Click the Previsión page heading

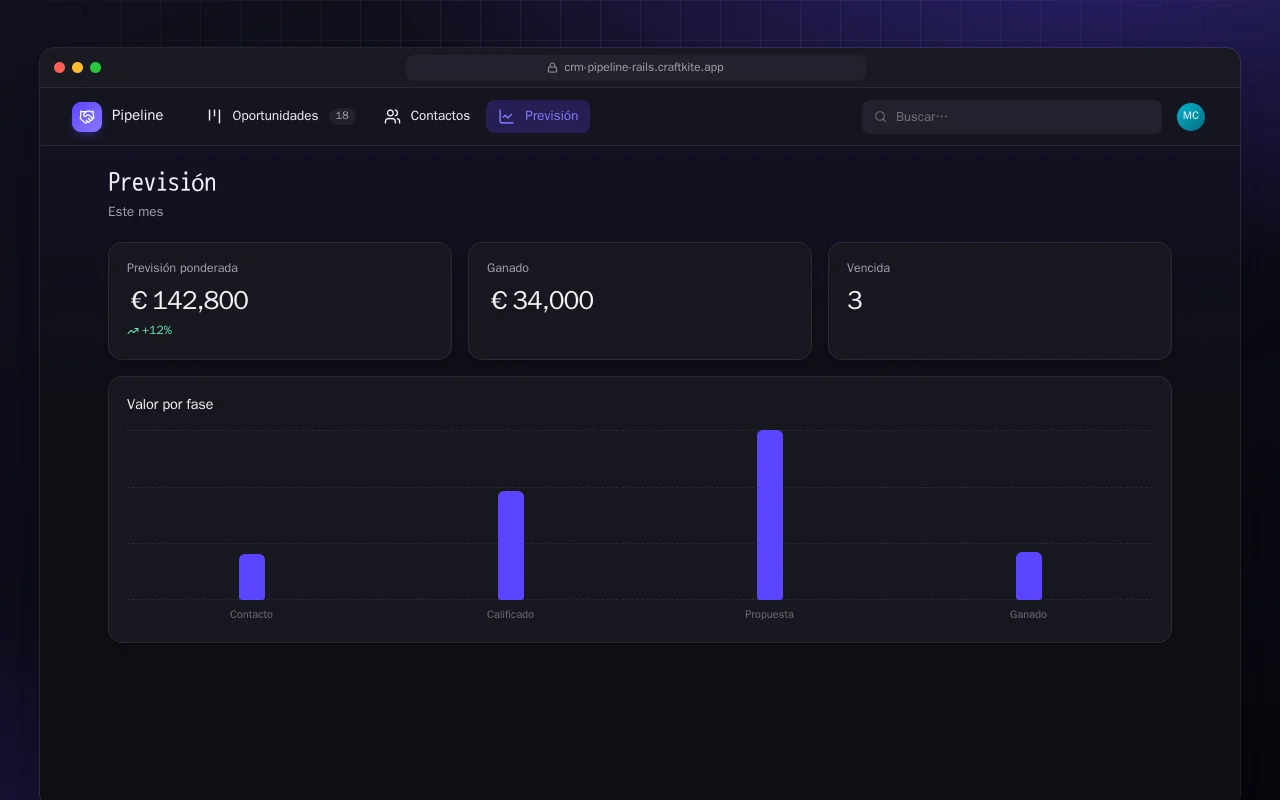coord(162,182)
